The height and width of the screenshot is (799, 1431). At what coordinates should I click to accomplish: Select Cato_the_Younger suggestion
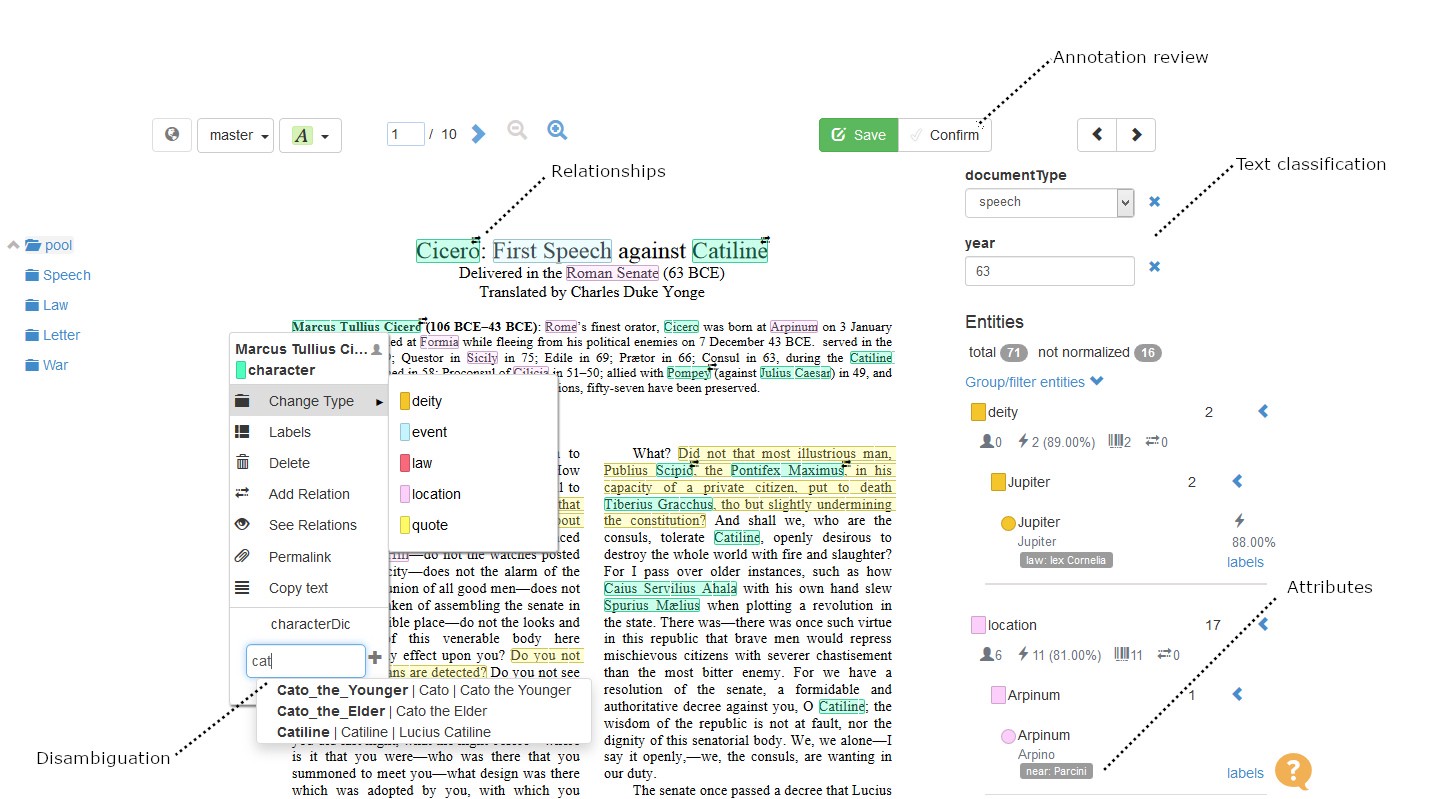[424, 690]
